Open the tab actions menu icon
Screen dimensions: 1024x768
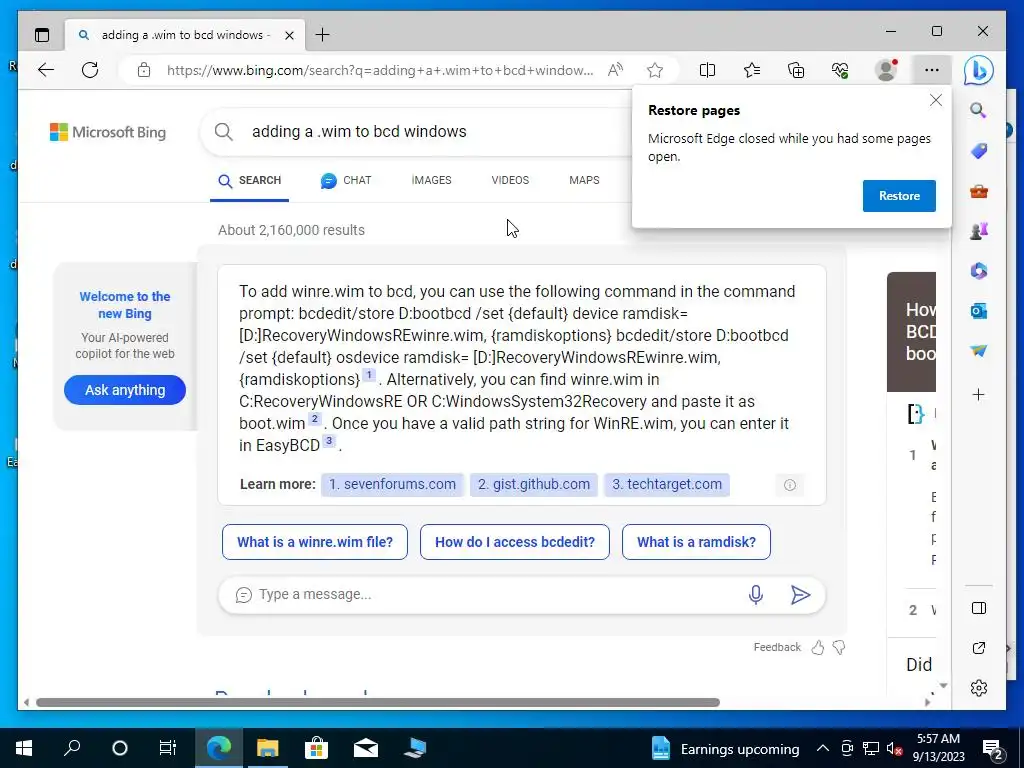42,35
